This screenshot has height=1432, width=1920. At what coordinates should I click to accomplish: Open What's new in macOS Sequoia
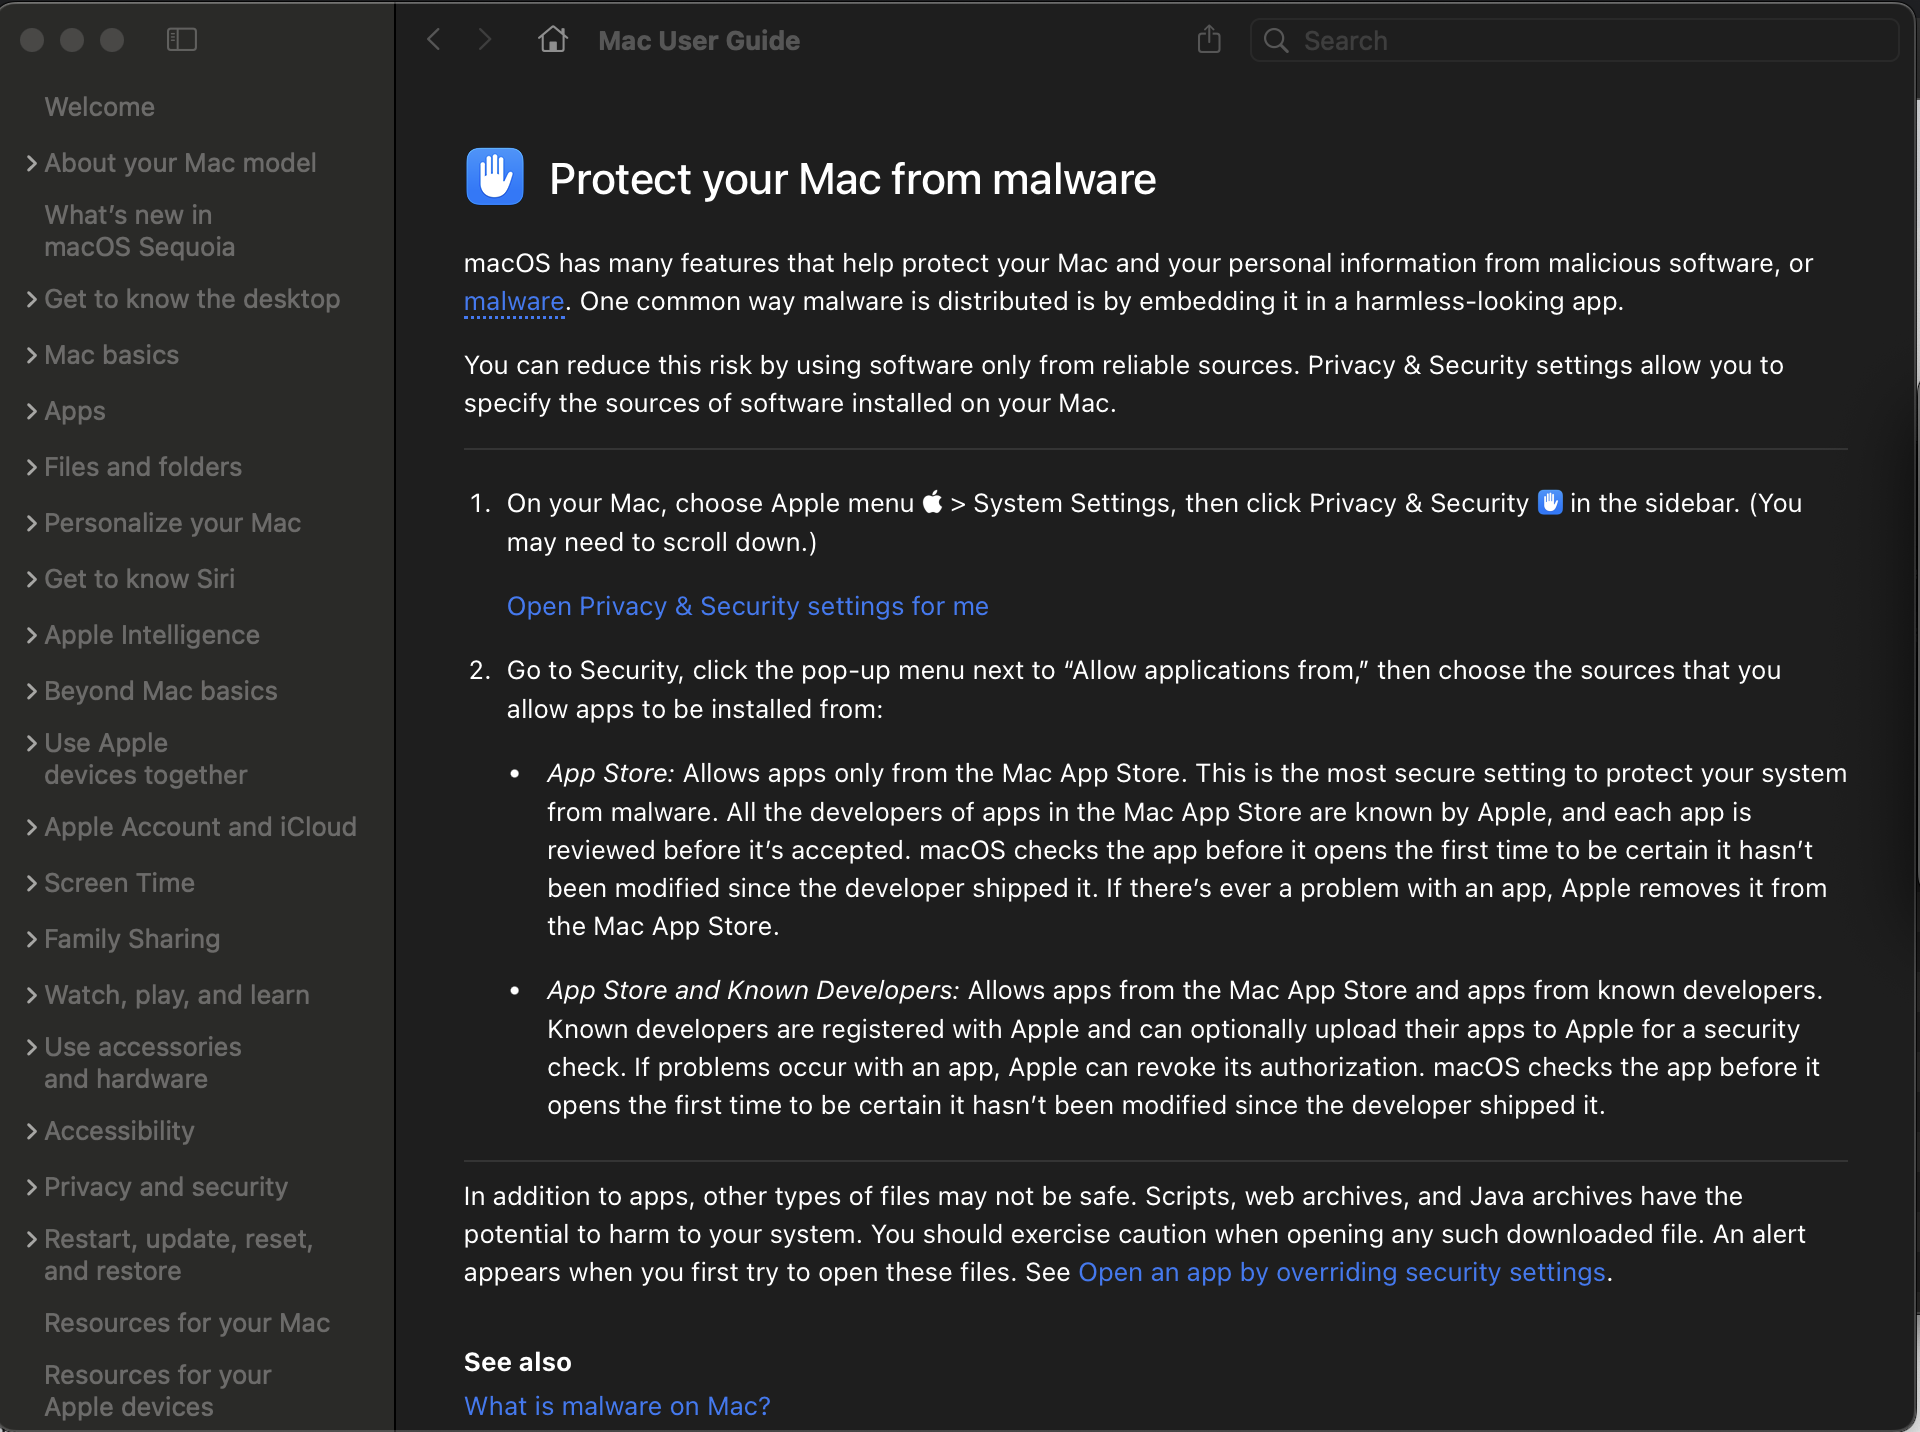pos(139,231)
